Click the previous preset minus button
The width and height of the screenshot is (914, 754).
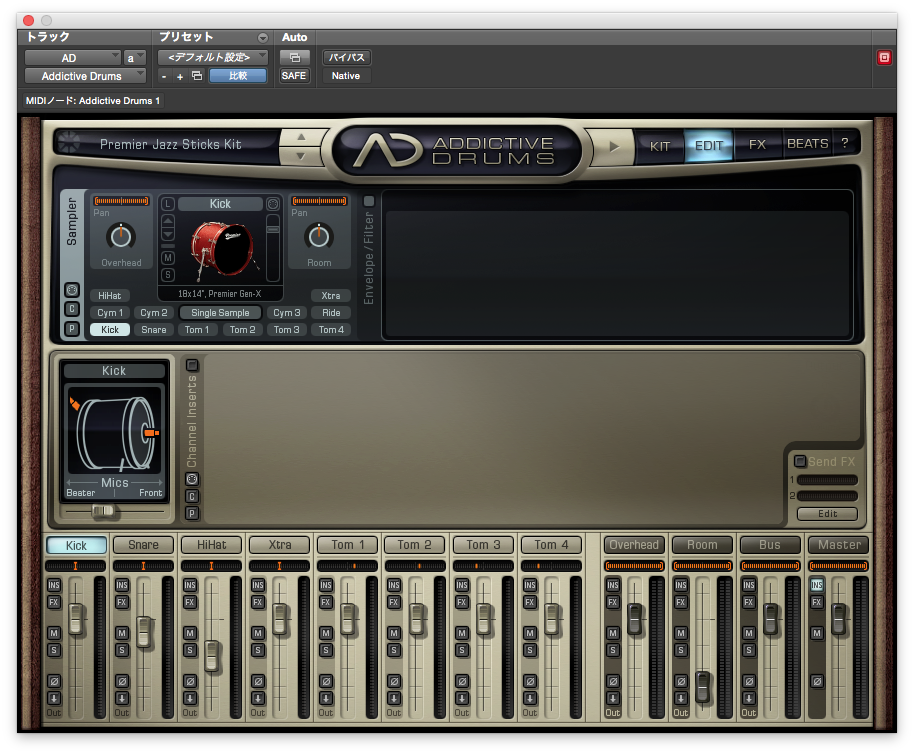click(x=164, y=76)
